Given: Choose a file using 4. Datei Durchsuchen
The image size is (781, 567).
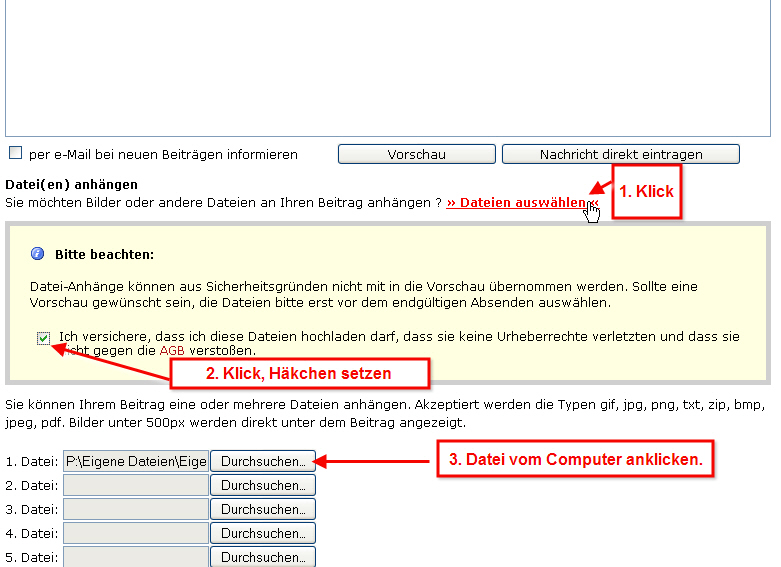Looking at the screenshot, I should click(x=262, y=533).
